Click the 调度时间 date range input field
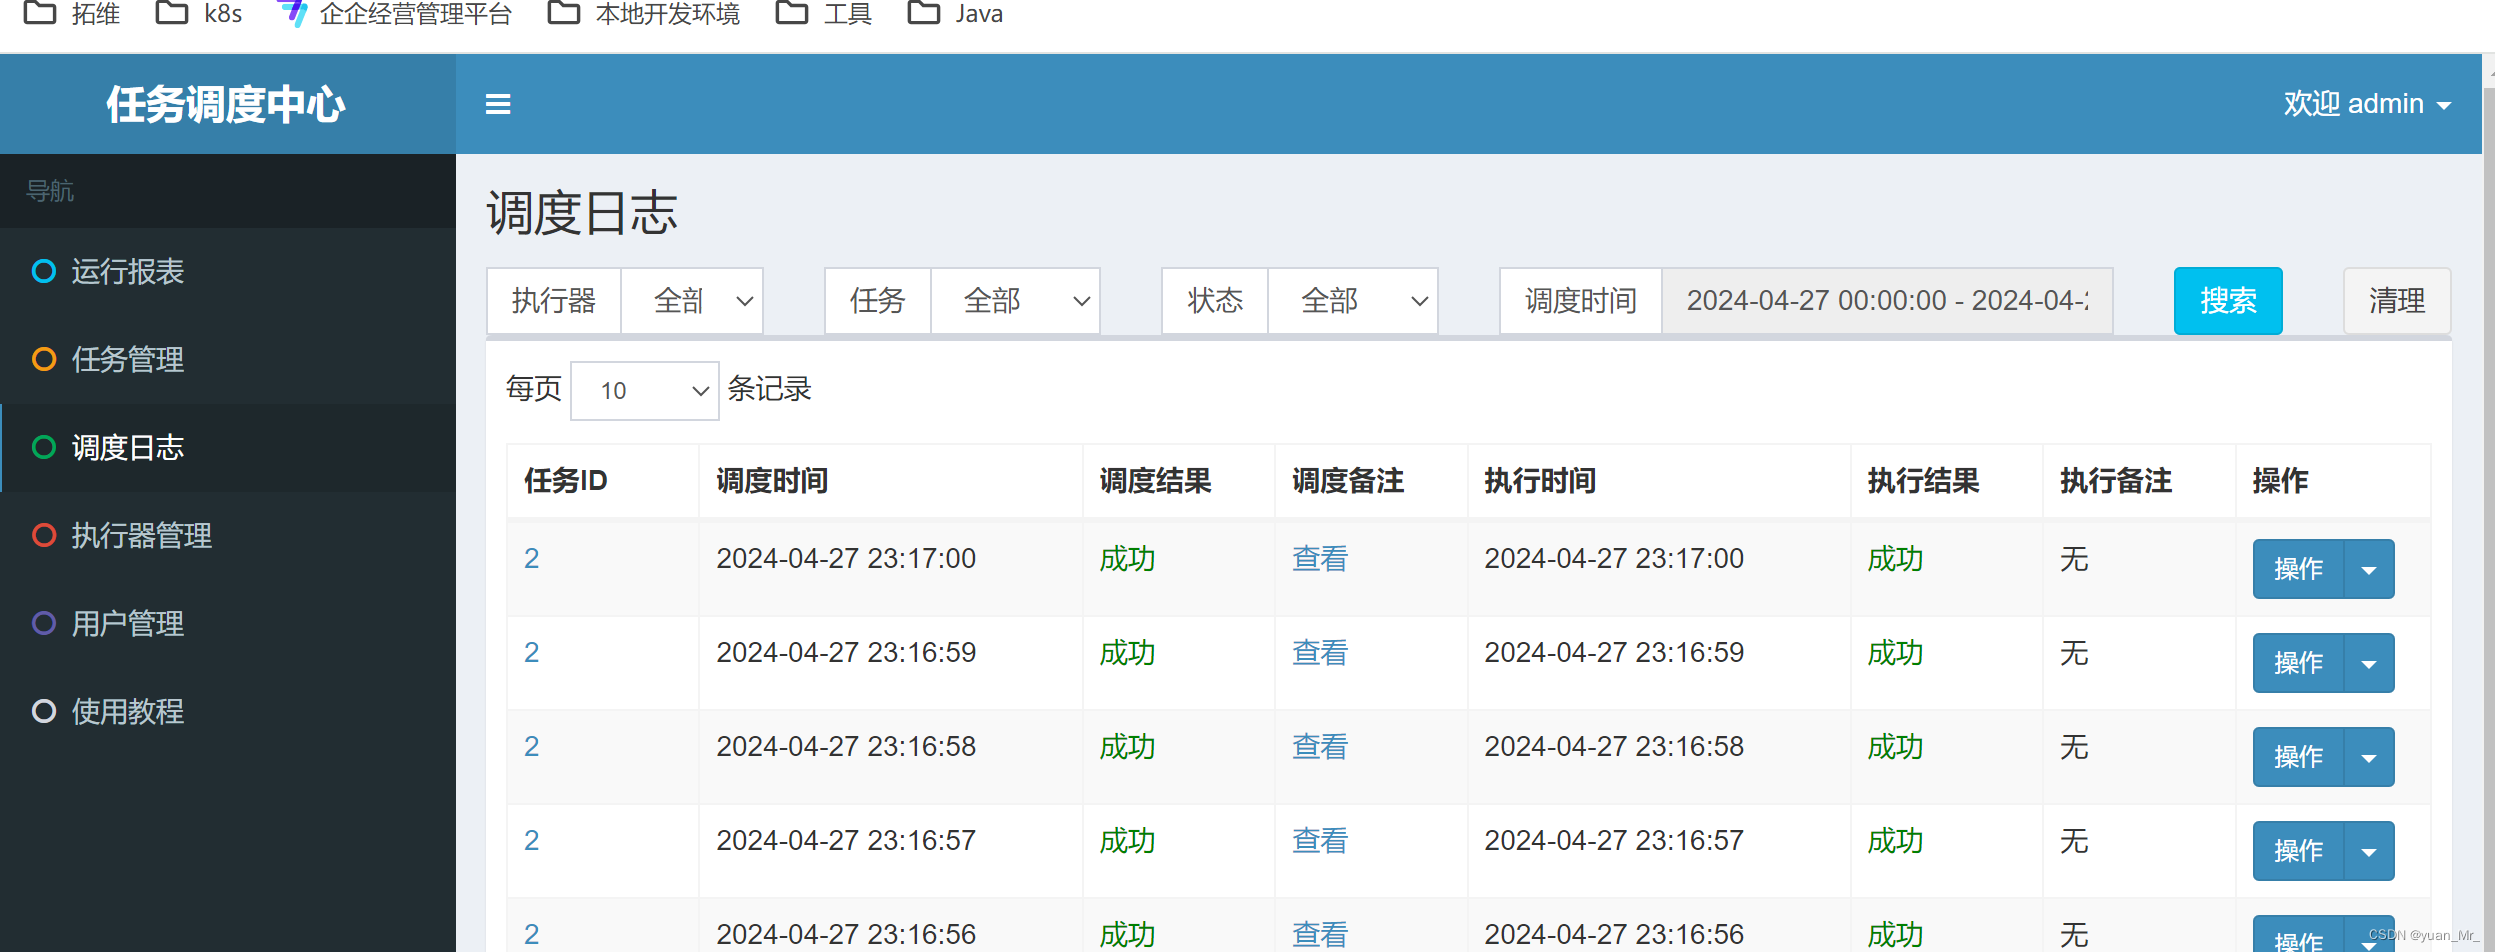Screen dimensions: 2495x952 (1887, 301)
